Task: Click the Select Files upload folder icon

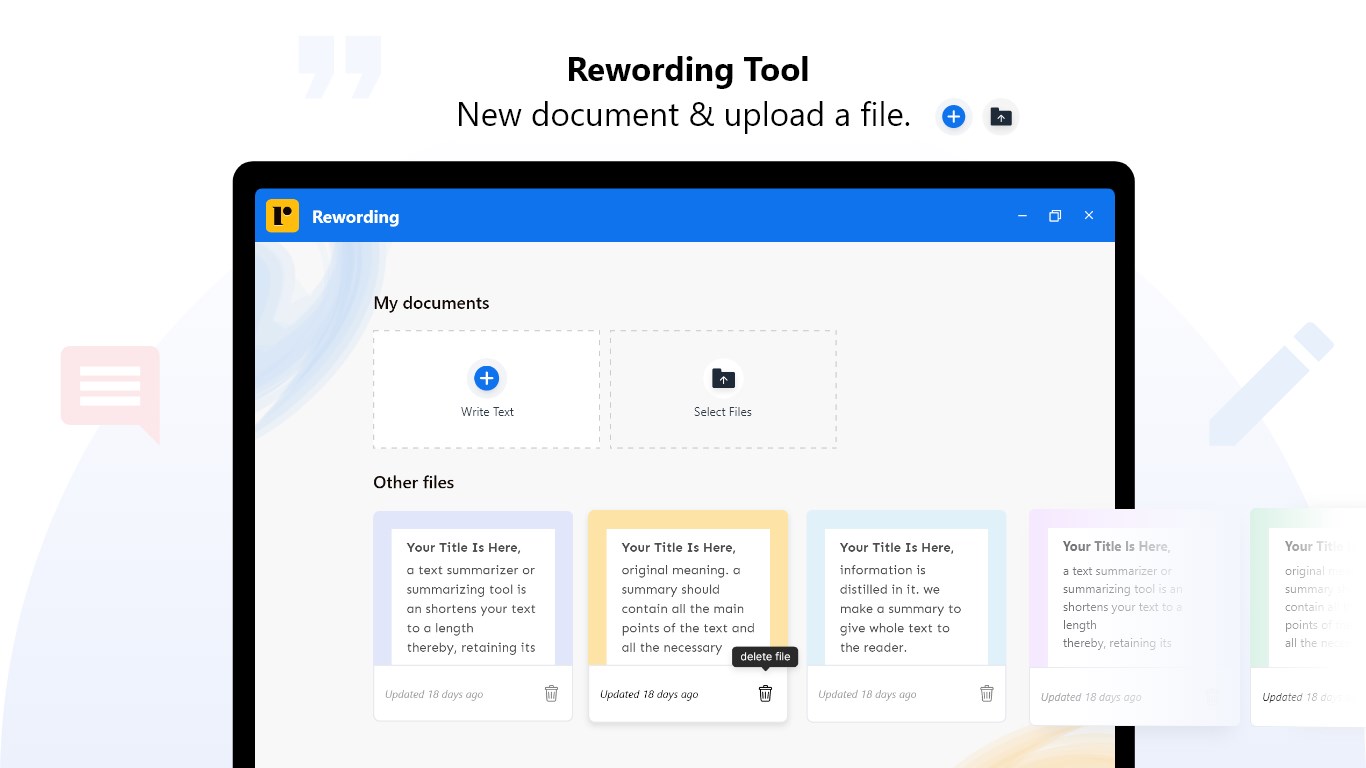Action: (x=723, y=378)
